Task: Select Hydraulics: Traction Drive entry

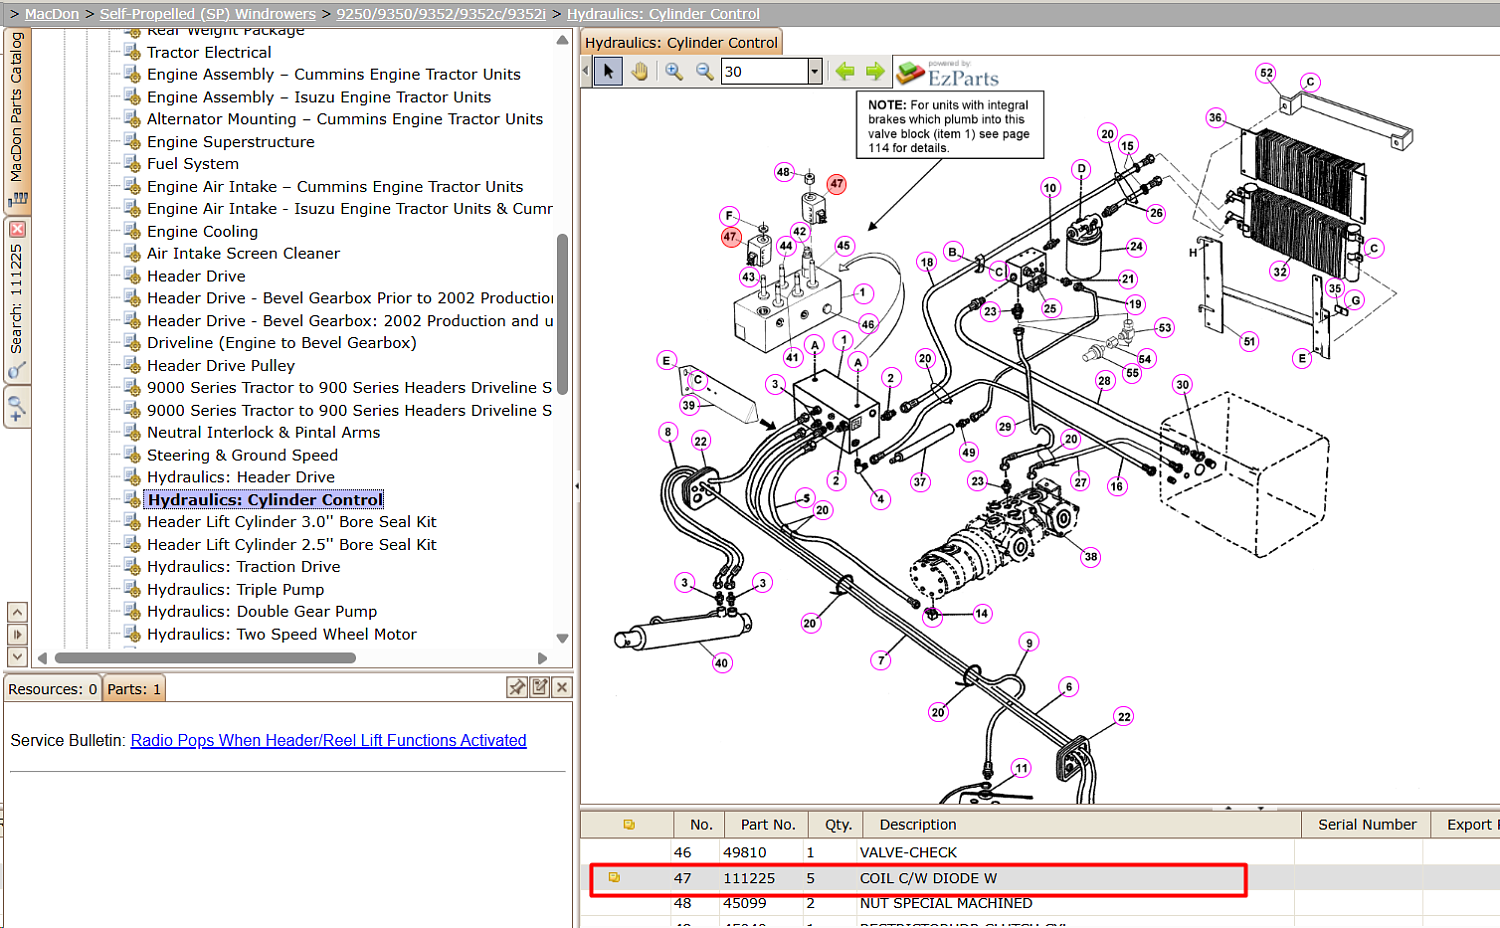Action: 243,567
